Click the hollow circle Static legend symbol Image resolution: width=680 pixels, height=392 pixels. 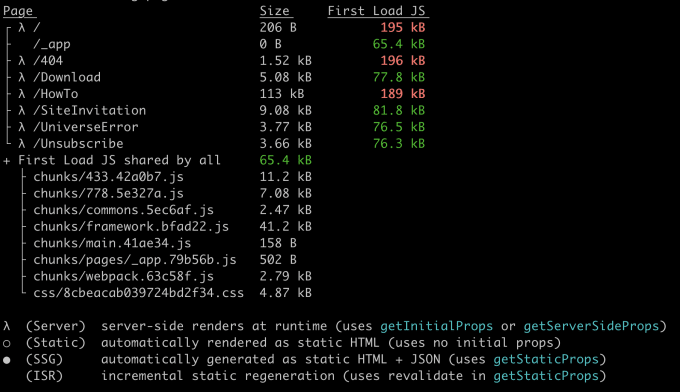[7, 343]
